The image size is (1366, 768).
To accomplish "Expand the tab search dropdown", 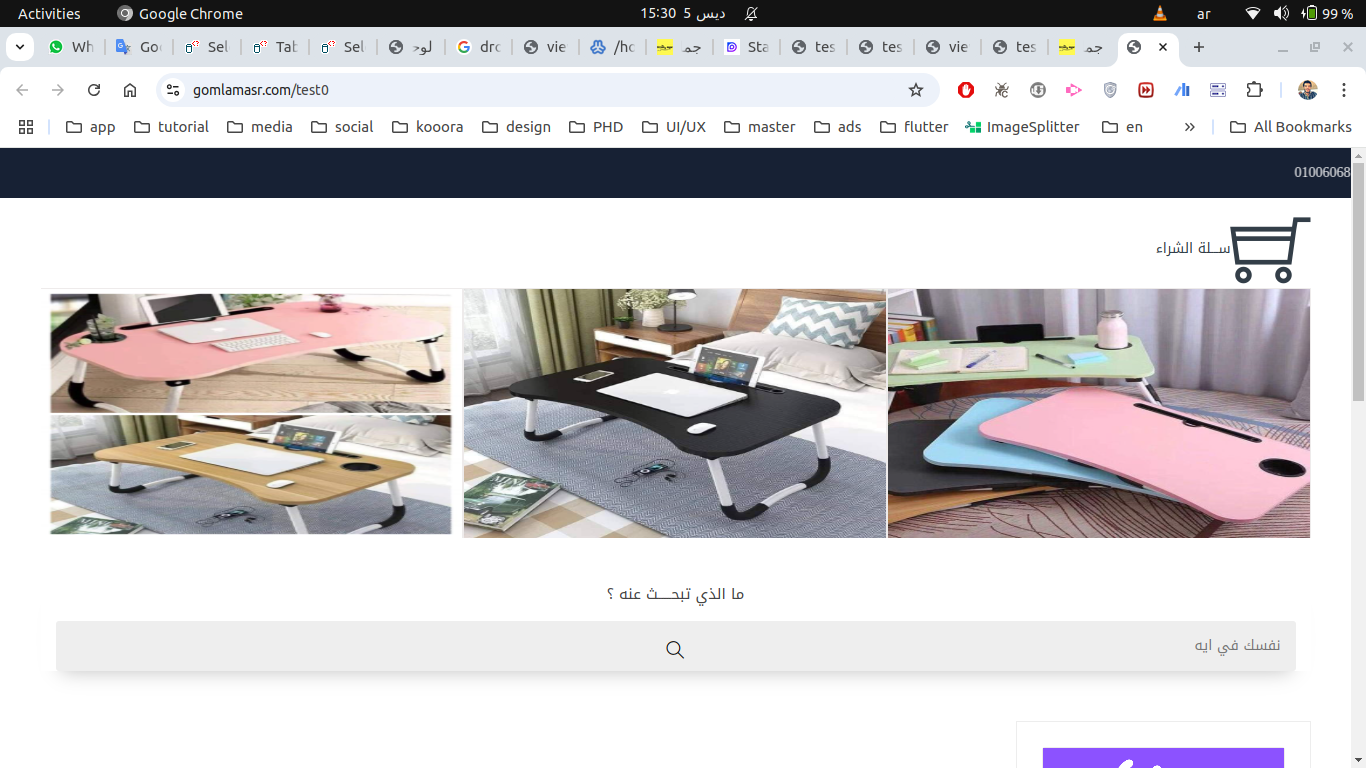I will pyautogui.click(x=19, y=47).
